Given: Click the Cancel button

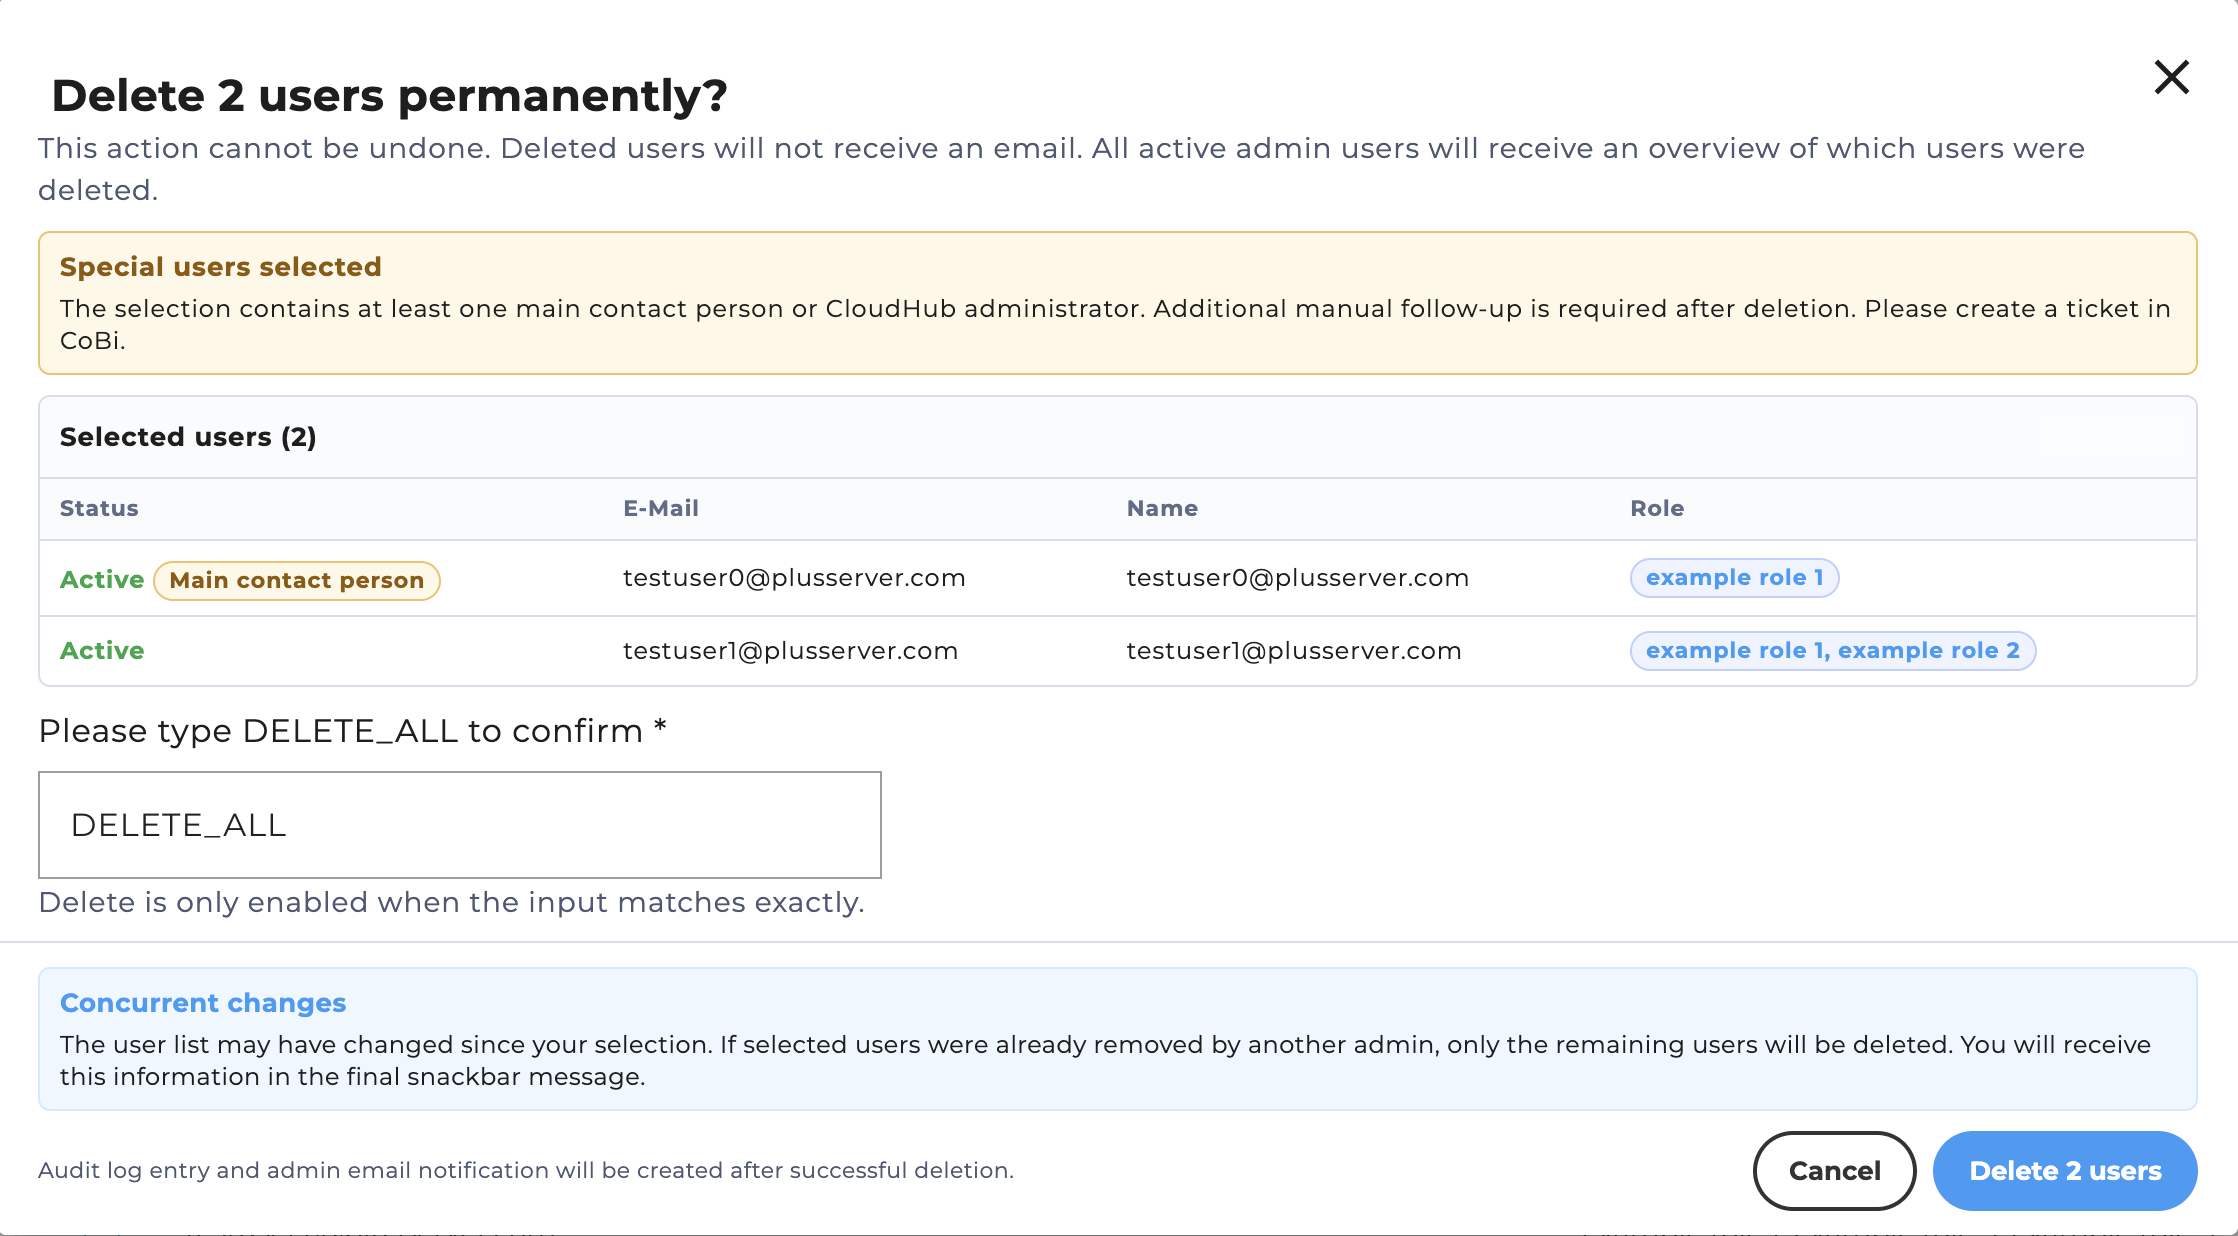Looking at the screenshot, I should 1834,1170.
